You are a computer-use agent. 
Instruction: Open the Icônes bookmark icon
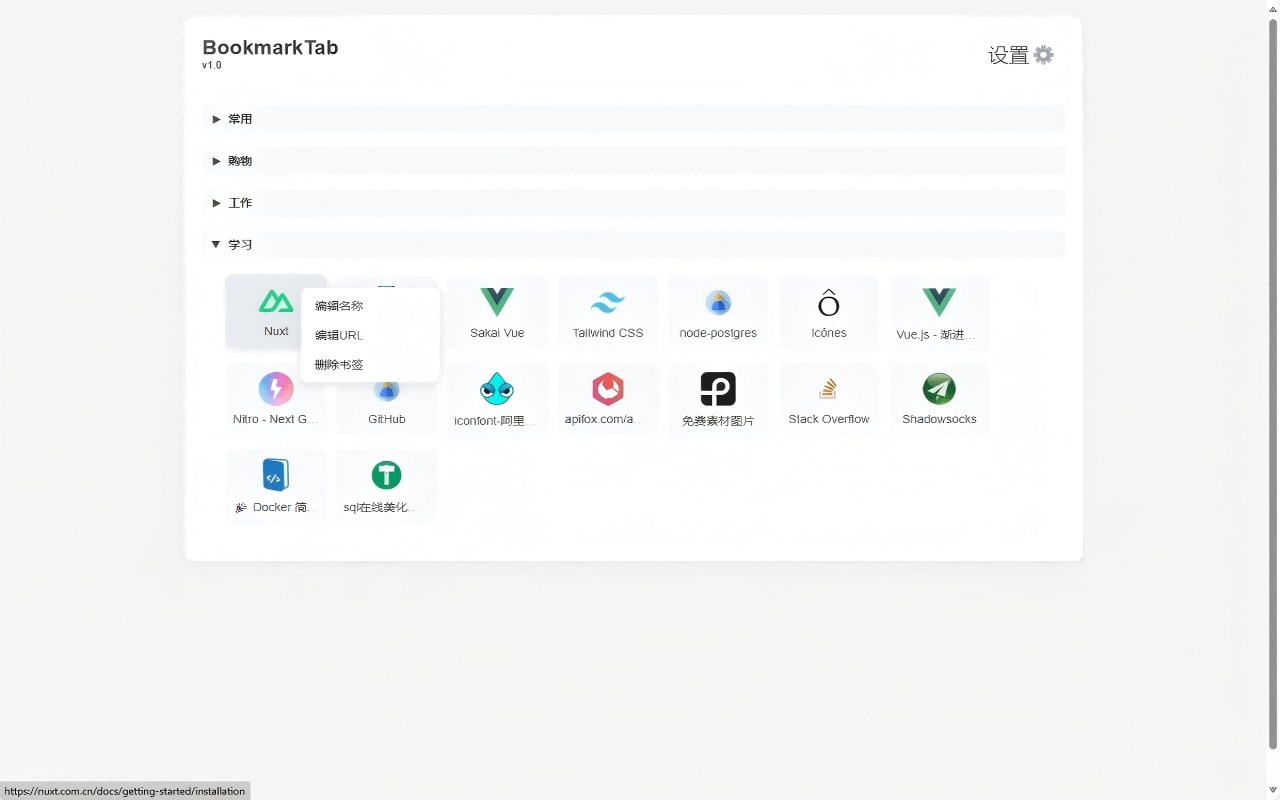click(x=829, y=302)
